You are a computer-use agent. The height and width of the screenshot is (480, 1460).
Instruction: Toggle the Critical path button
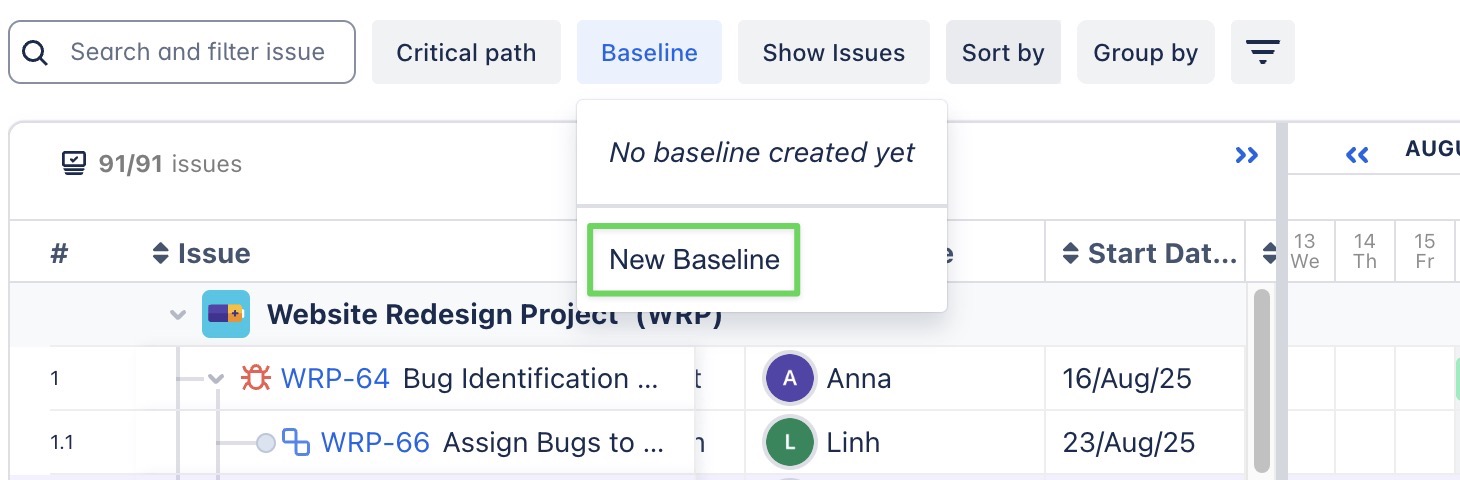[x=466, y=52]
